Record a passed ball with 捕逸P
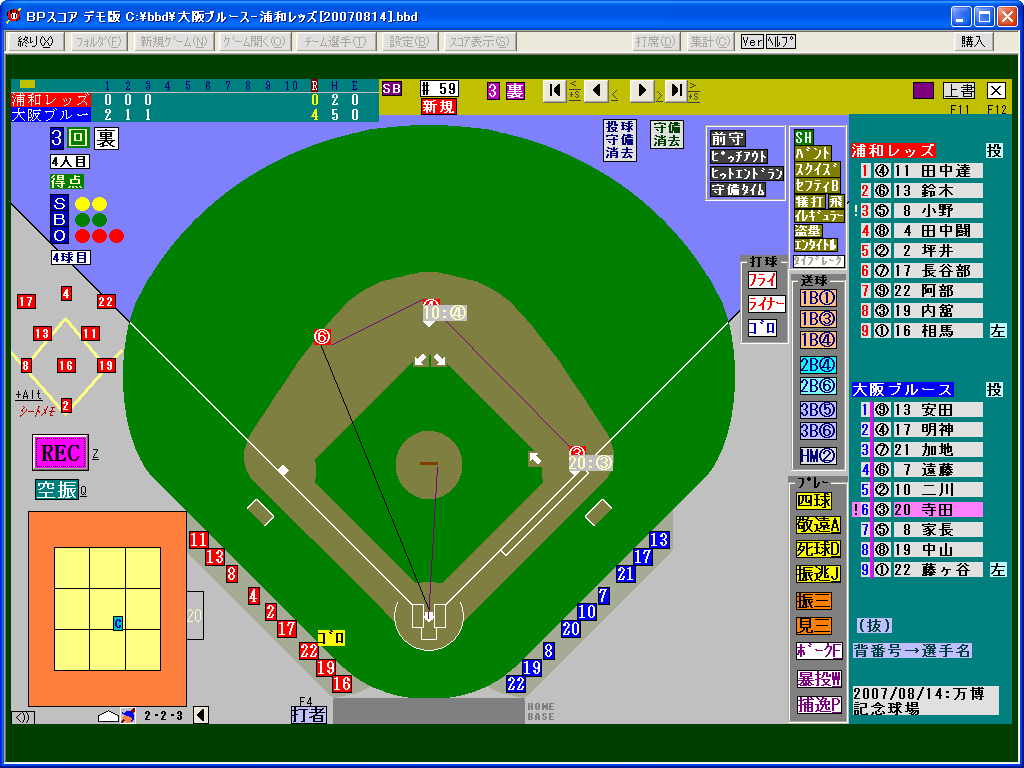 (x=819, y=705)
